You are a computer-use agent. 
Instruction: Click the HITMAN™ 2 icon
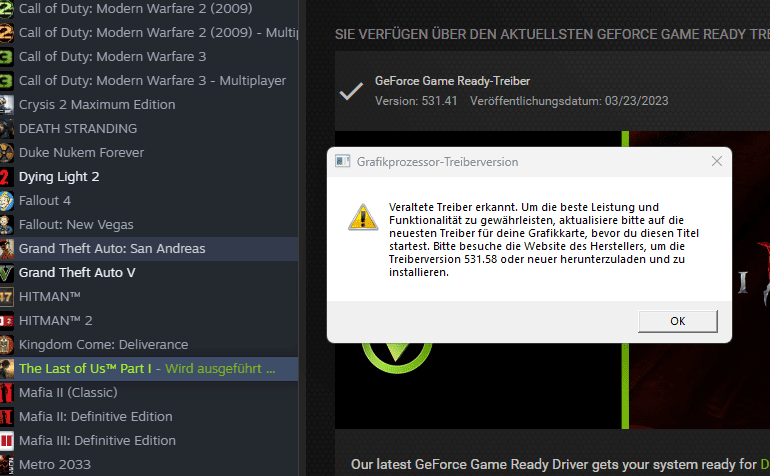tap(6, 321)
